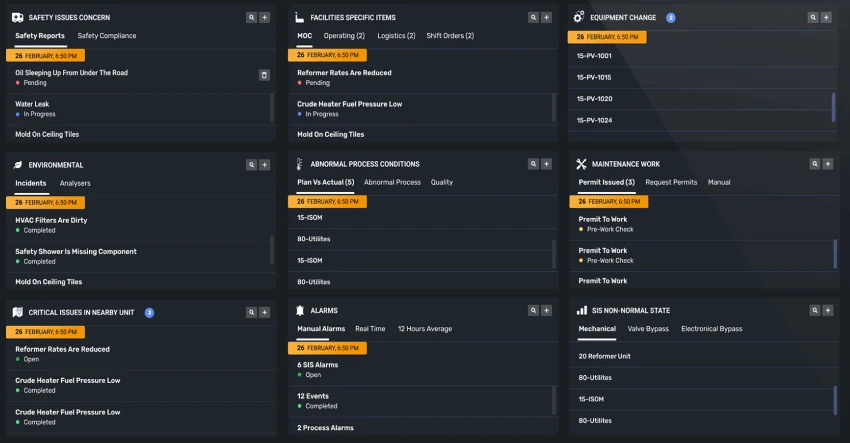Click the Equipment Change list scrollbar
The width and height of the screenshot is (850, 443).
point(834,108)
